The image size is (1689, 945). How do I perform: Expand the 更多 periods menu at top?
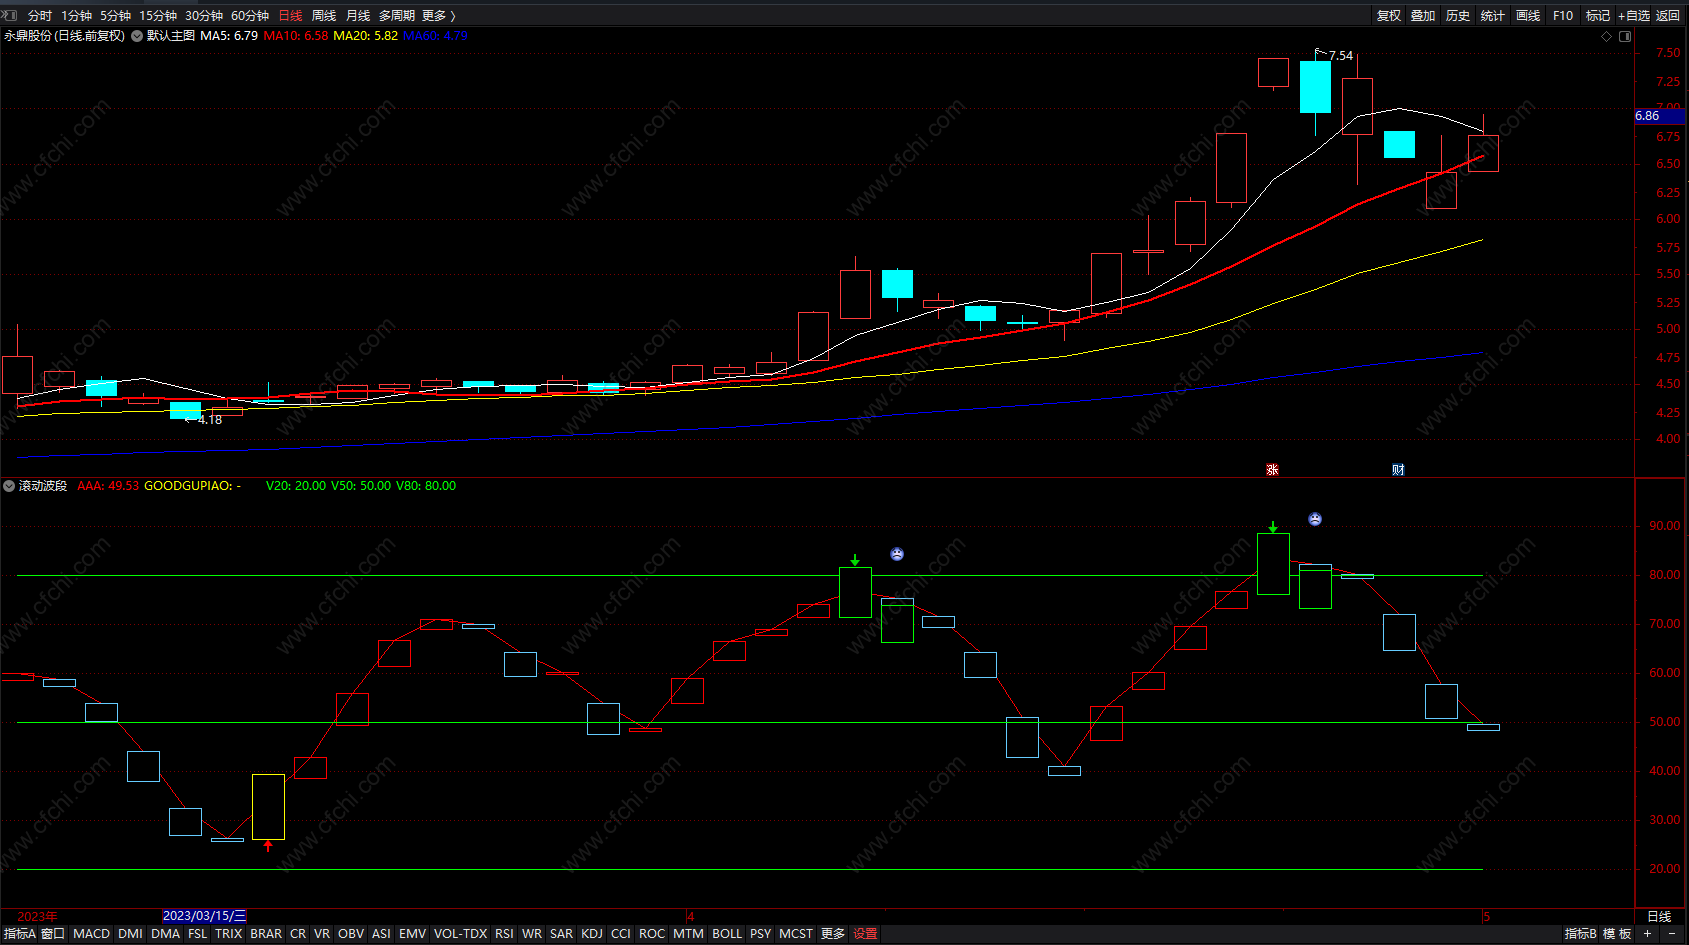tap(438, 15)
